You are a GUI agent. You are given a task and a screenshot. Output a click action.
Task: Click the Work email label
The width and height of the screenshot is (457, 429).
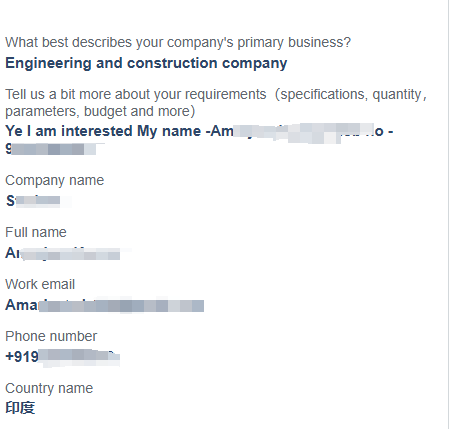click(x=40, y=284)
